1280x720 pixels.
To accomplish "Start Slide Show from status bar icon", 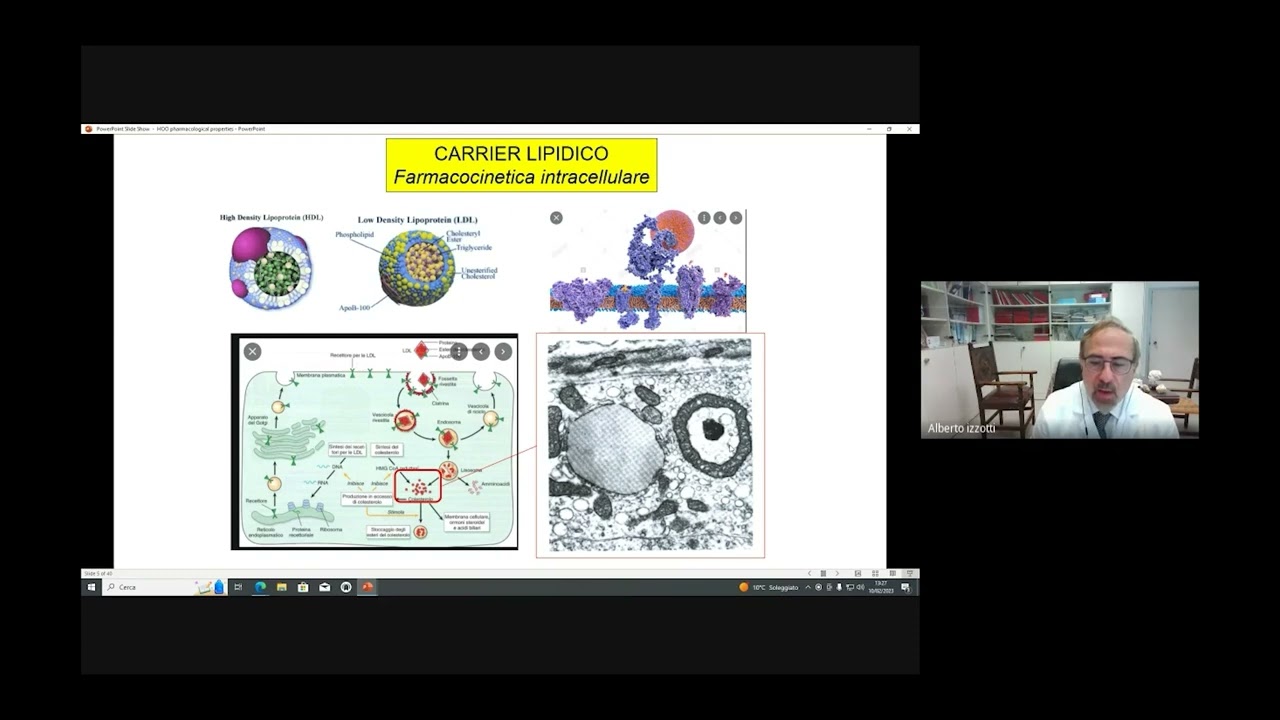I will (x=909, y=573).
